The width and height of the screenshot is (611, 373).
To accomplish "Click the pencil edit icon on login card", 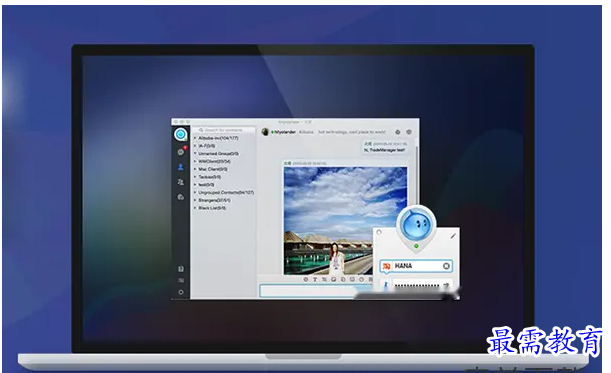I will (x=453, y=236).
